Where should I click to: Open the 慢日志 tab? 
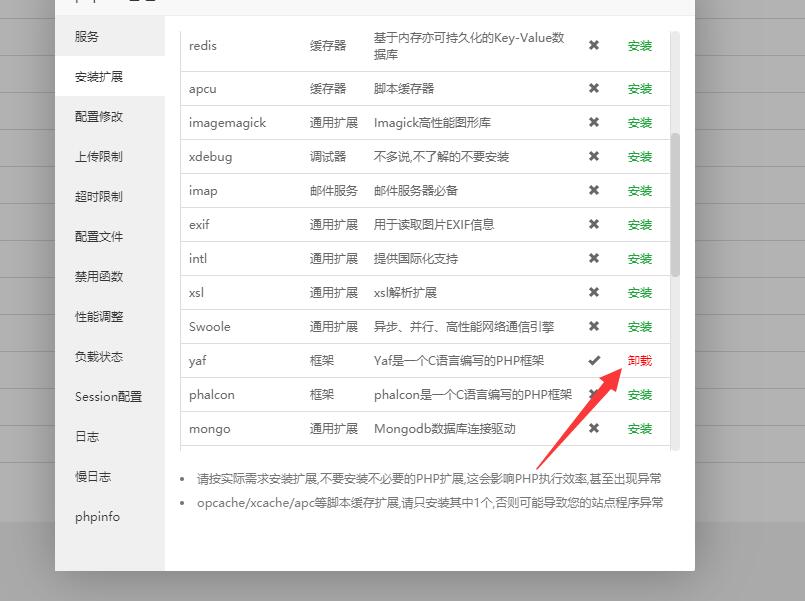coord(110,477)
